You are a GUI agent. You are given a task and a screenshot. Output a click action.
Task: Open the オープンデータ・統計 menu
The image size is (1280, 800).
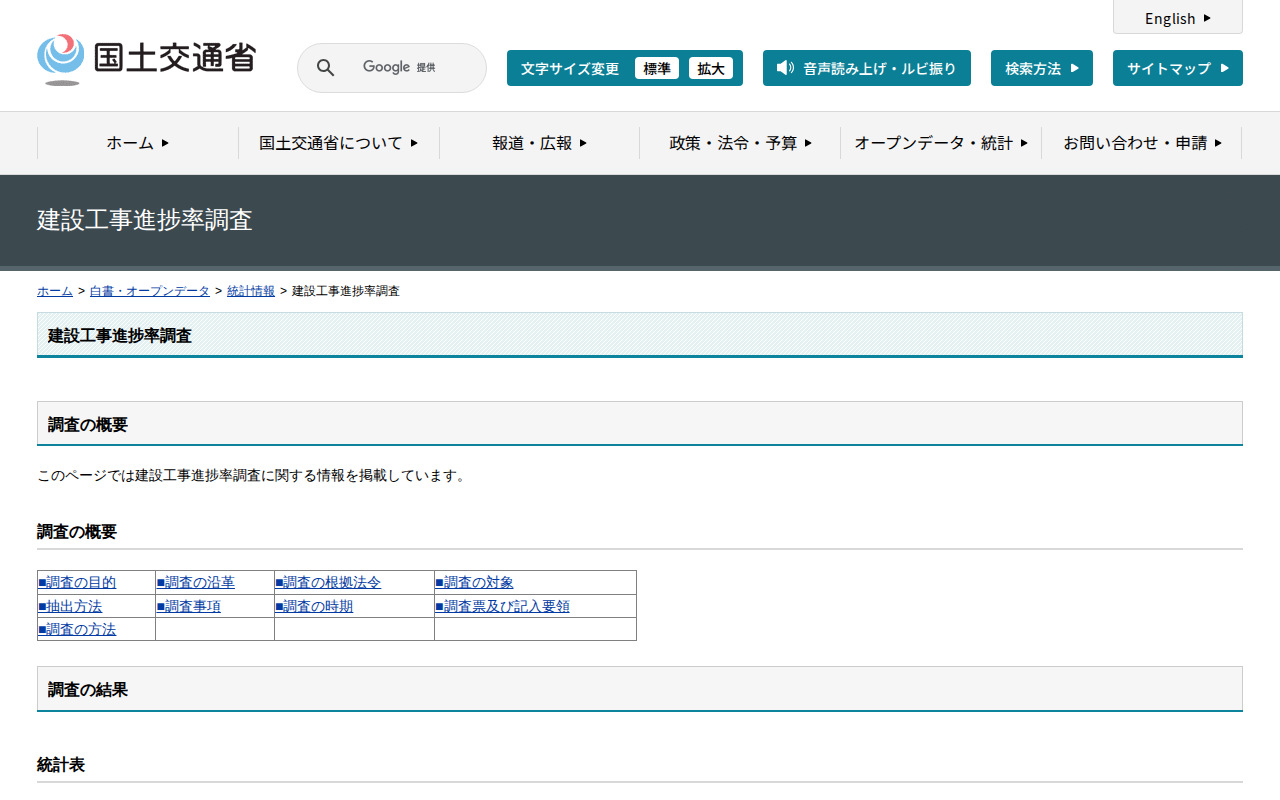pos(940,143)
